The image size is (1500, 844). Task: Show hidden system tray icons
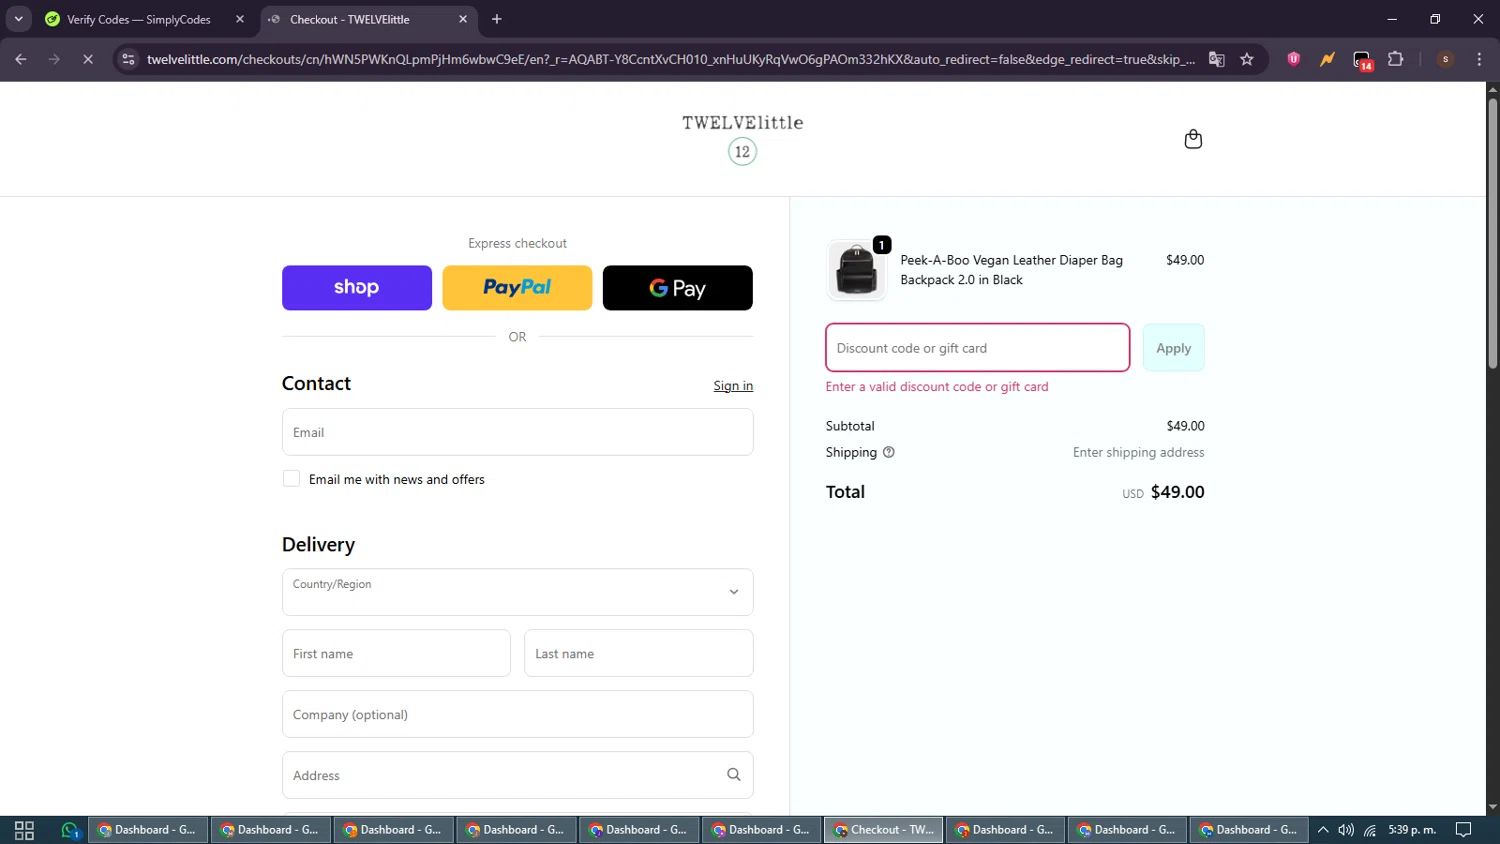(1322, 830)
